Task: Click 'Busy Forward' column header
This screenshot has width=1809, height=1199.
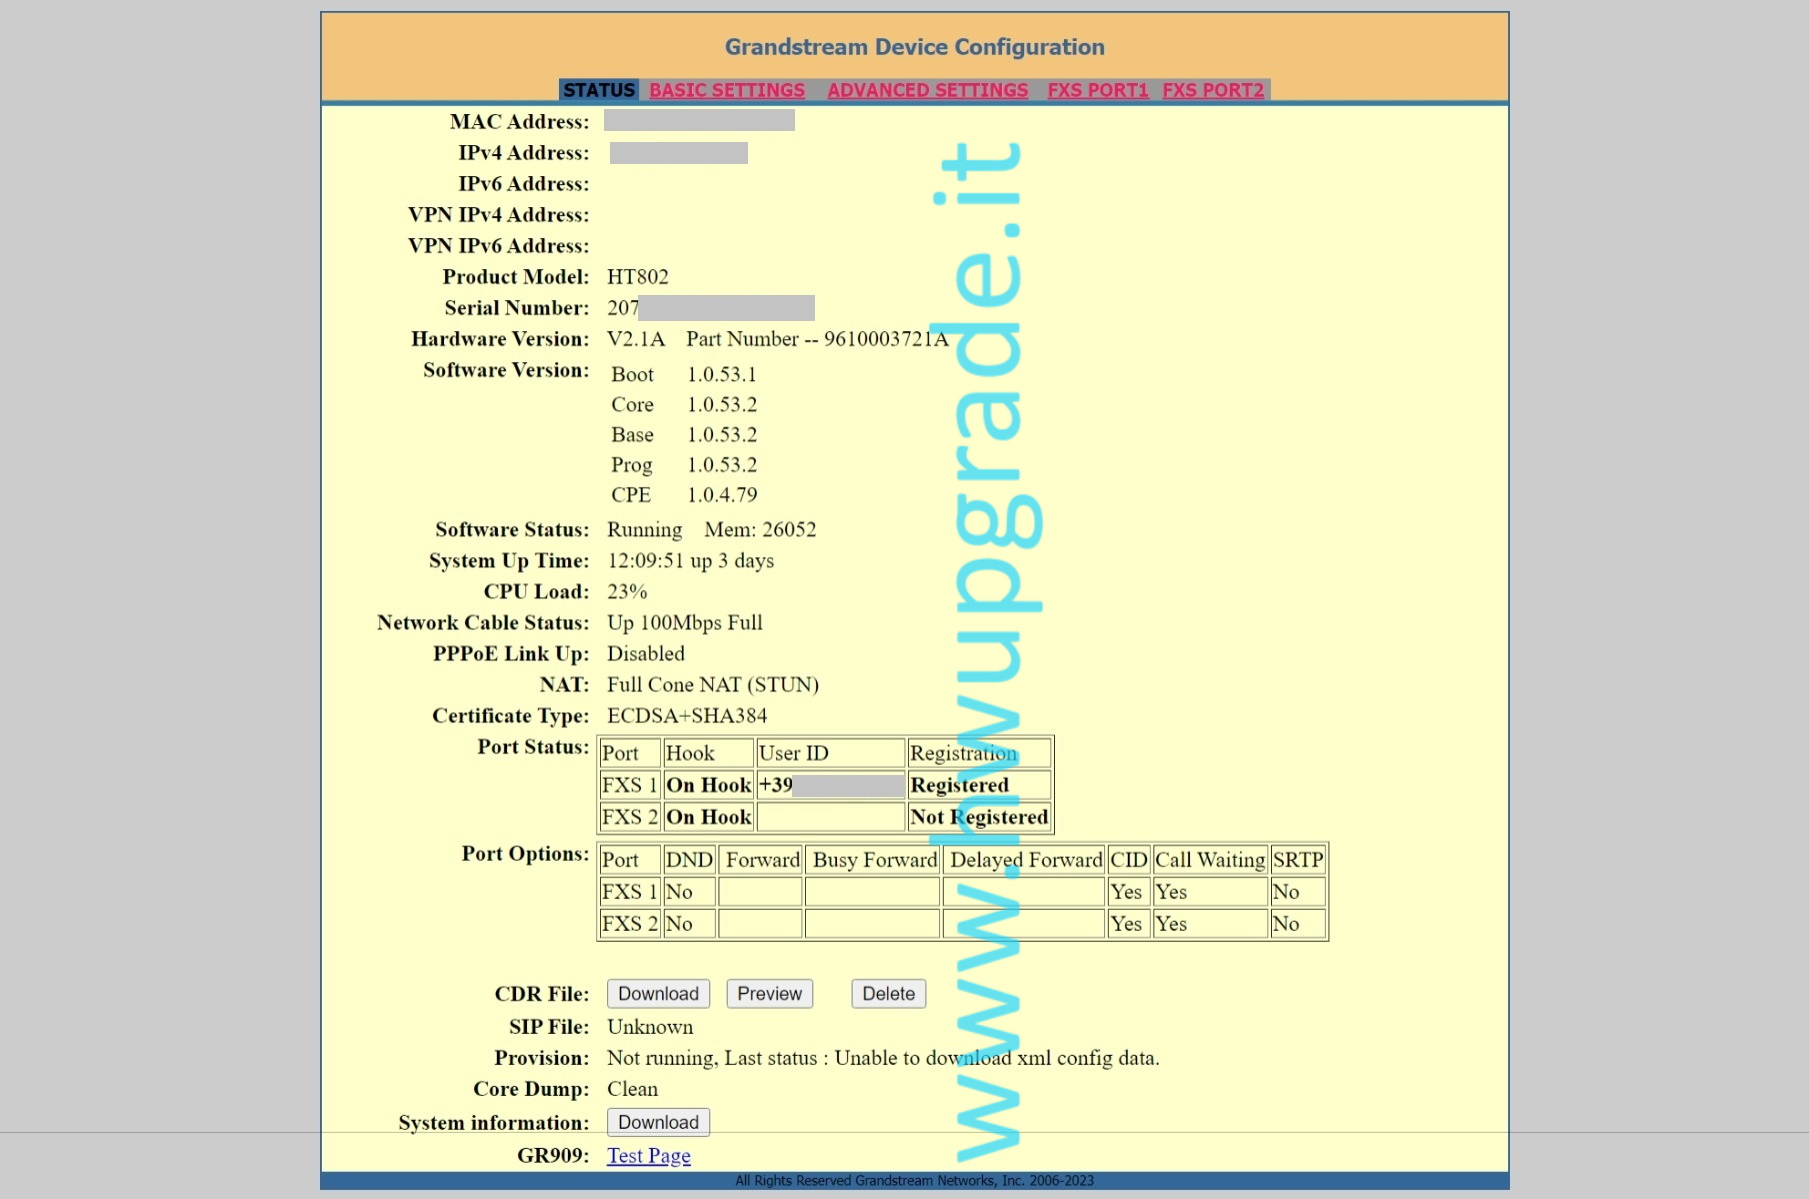Action: point(873,860)
